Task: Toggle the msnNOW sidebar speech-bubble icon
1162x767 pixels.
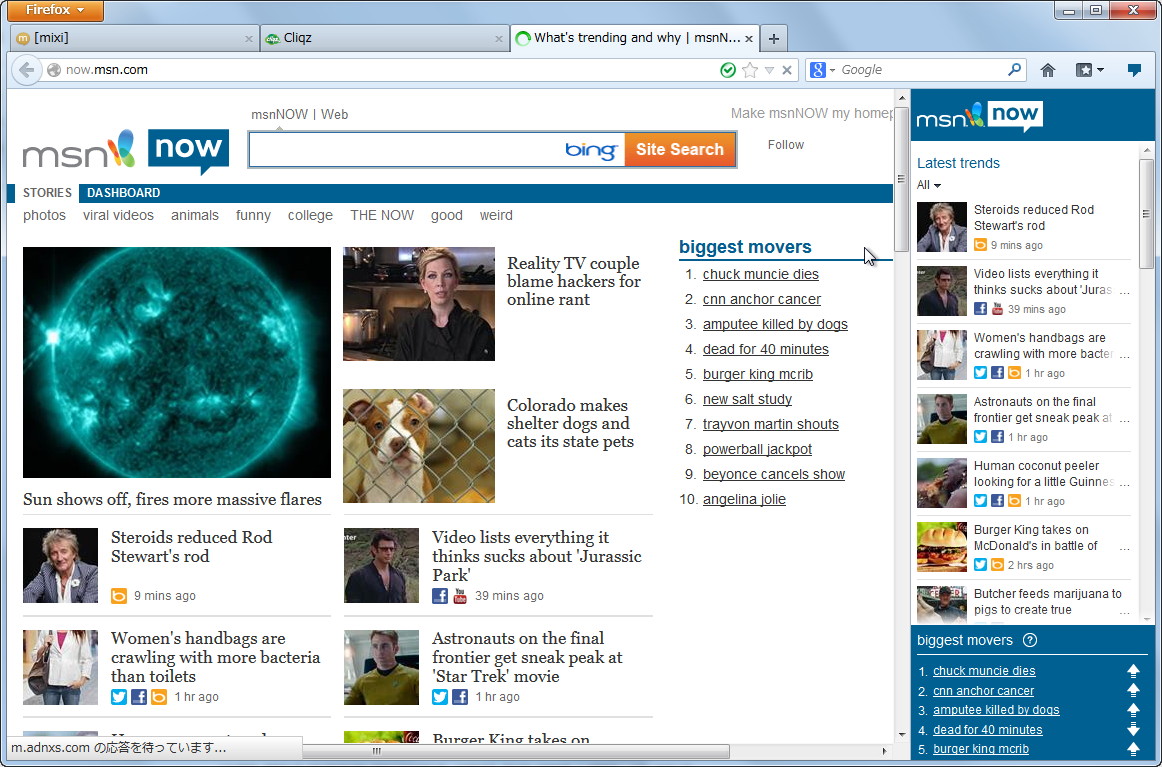Action: [1134, 70]
